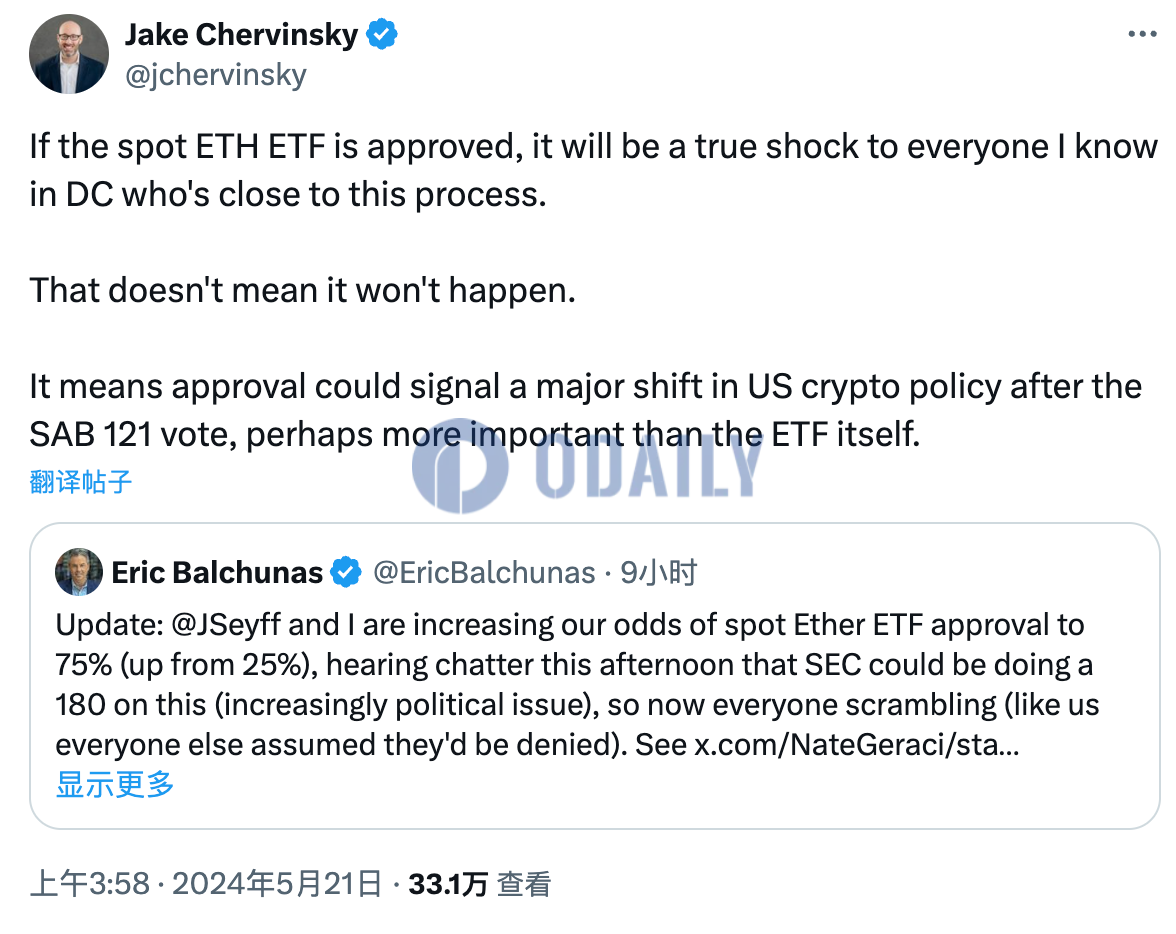
Task: Click the @JSeyff mention
Action: point(226,625)
